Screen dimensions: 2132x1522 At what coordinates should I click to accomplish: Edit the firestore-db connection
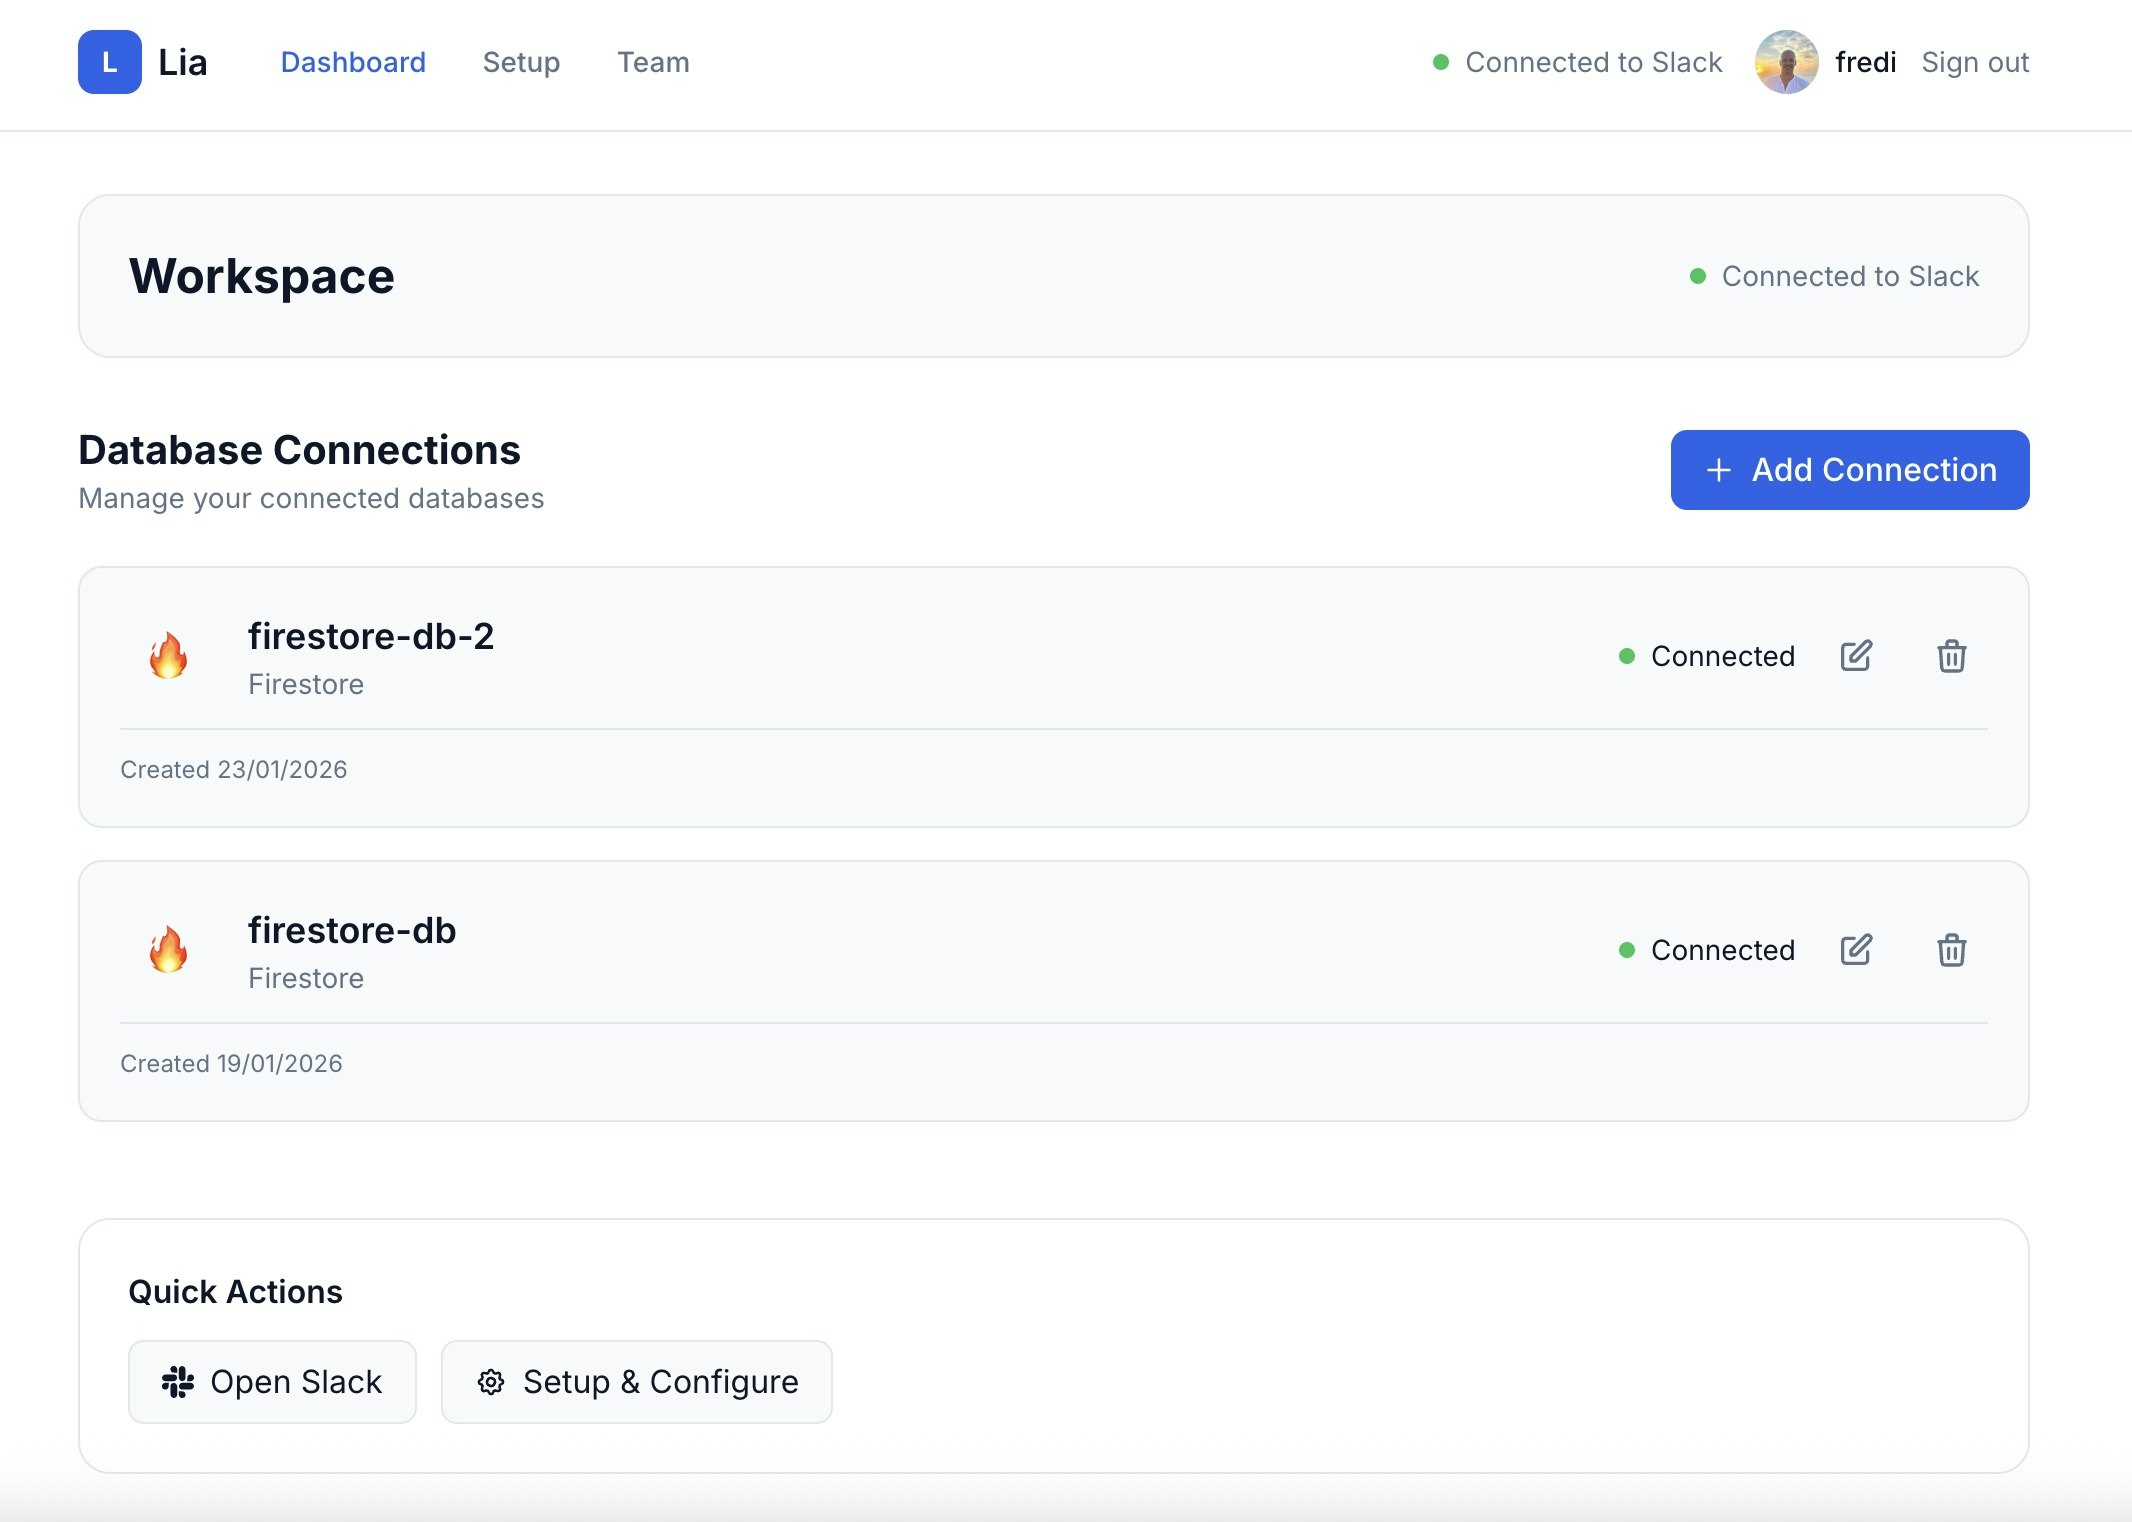pos(1856,950)
